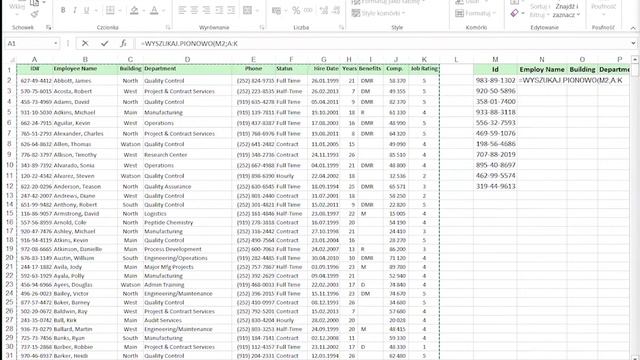Merge and center the selected cells
The height and width of the screenshot is (360, 640).
(x=247, y=10)
